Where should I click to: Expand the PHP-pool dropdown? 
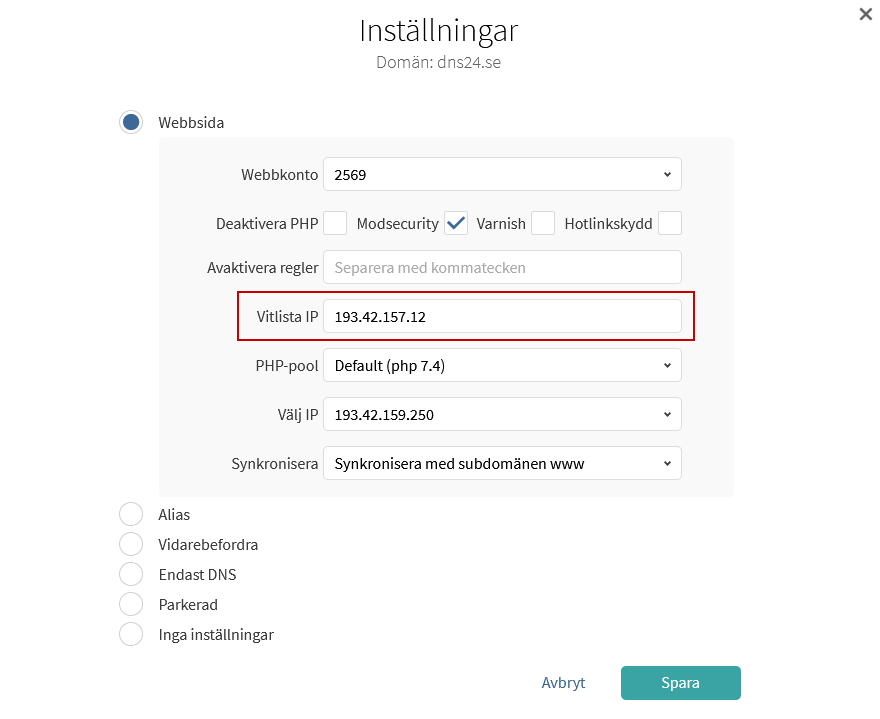coord(502,365)
